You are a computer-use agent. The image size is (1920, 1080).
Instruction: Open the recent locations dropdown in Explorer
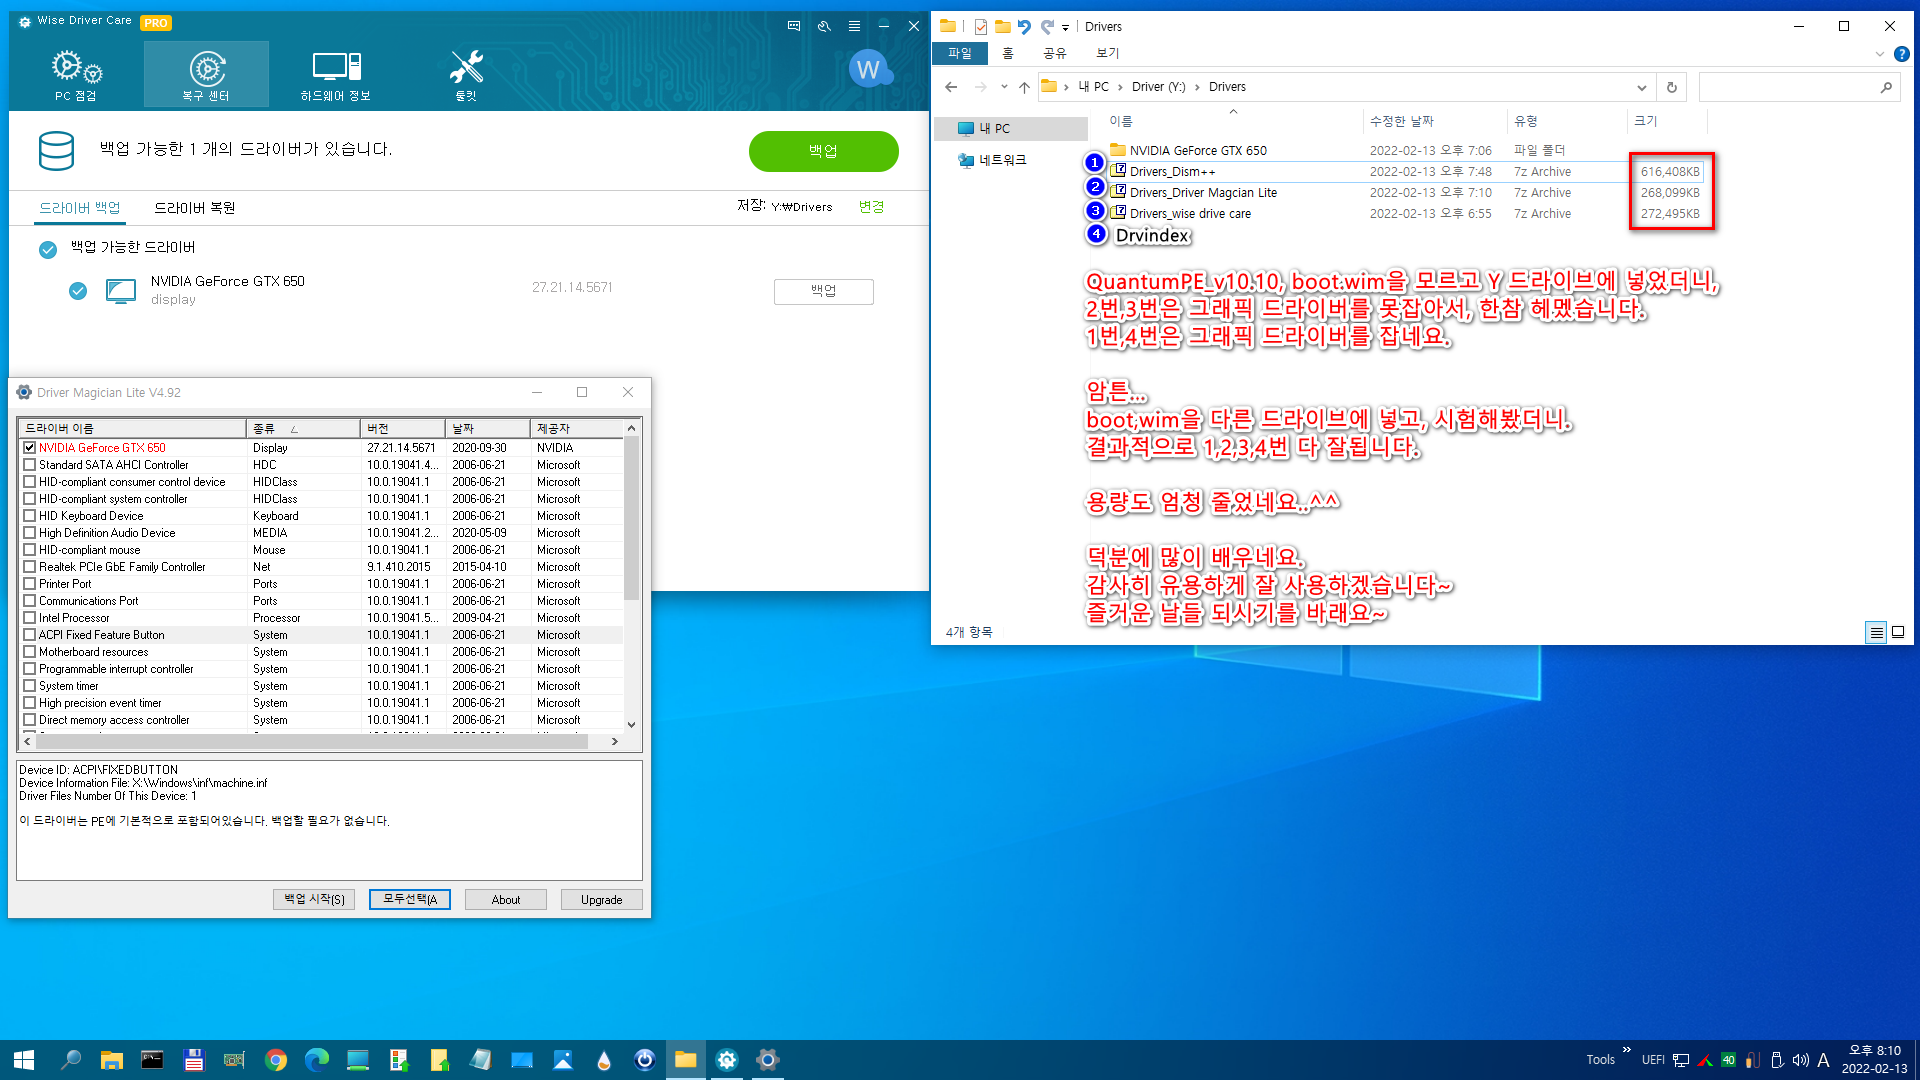coord(1004,87)
